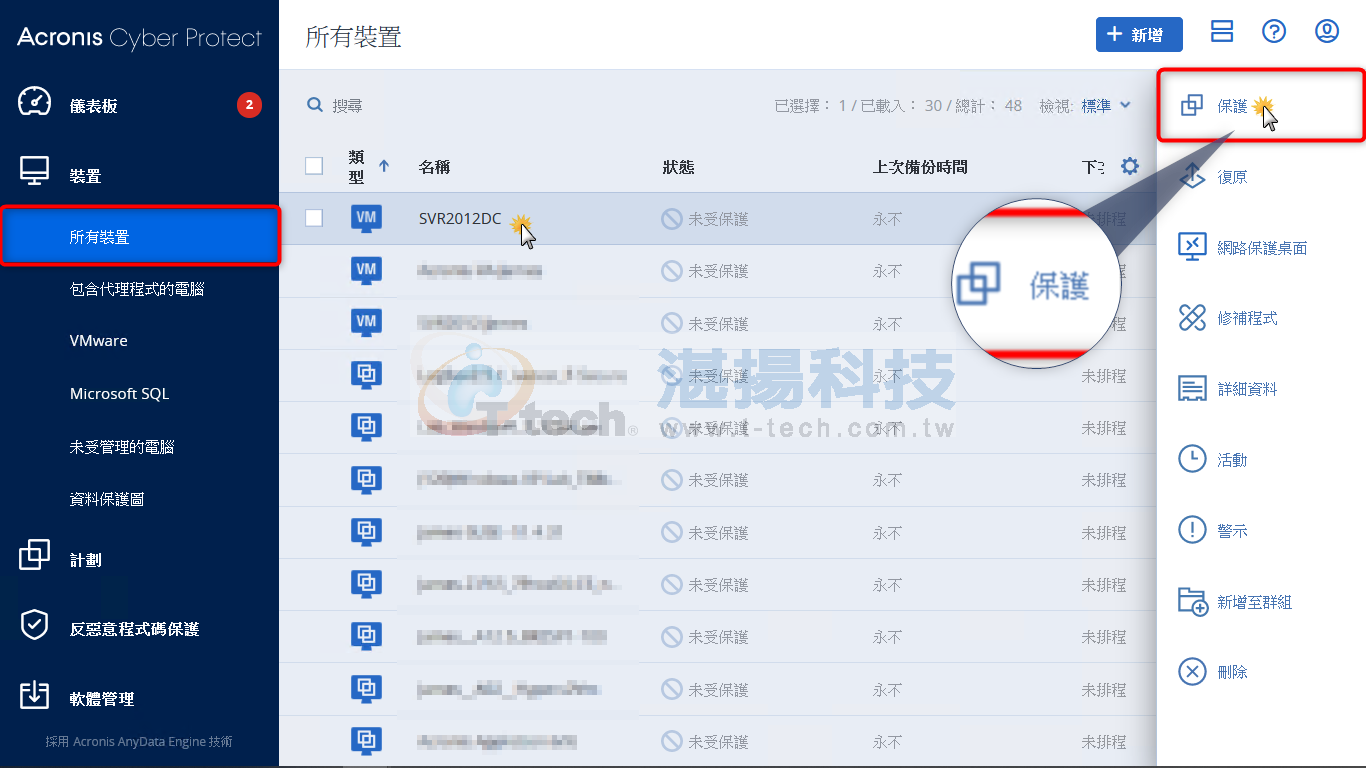Click the 活動 action label
The height and width of the screenshot is (768, 1366).
[x=1232, y=461]
